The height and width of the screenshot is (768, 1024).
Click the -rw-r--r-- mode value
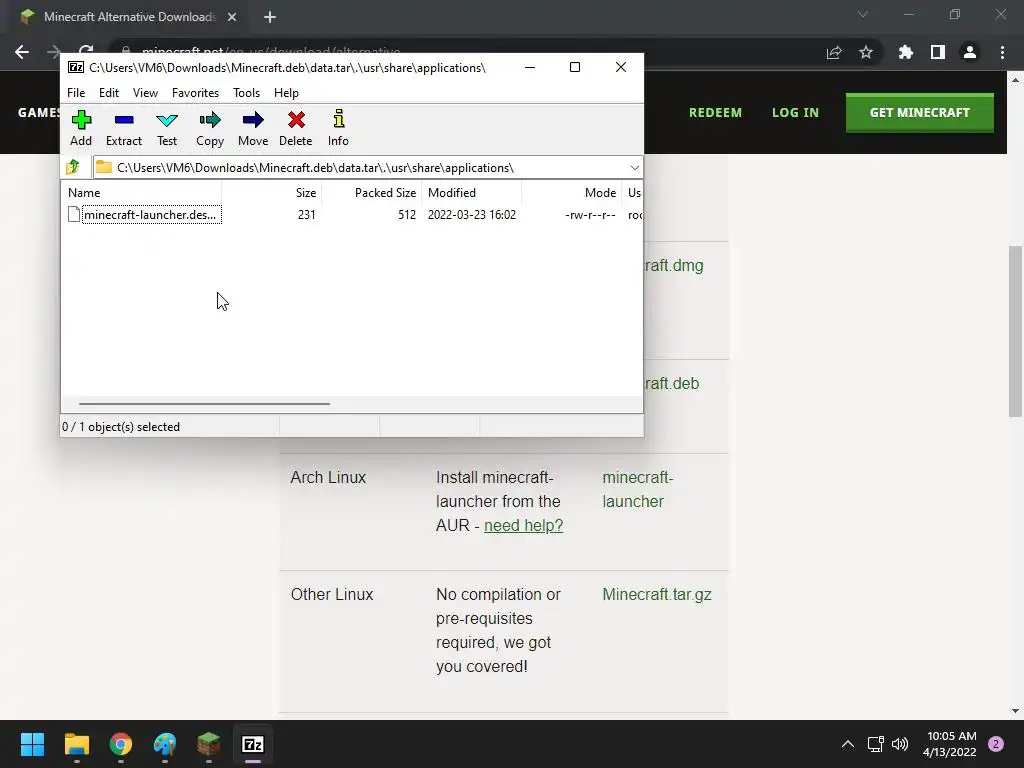590,215
